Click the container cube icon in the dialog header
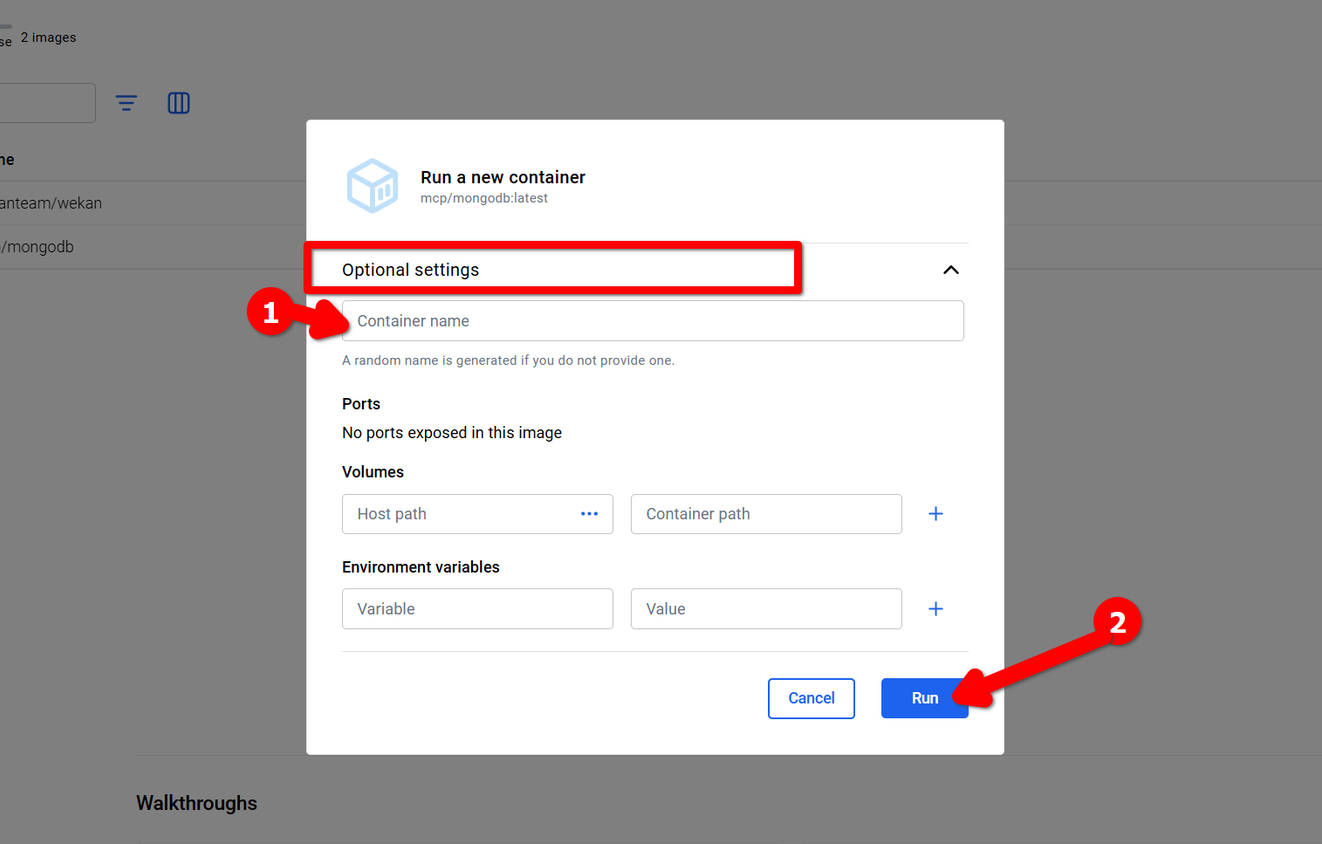The image size is (1322, 844). 373,186
